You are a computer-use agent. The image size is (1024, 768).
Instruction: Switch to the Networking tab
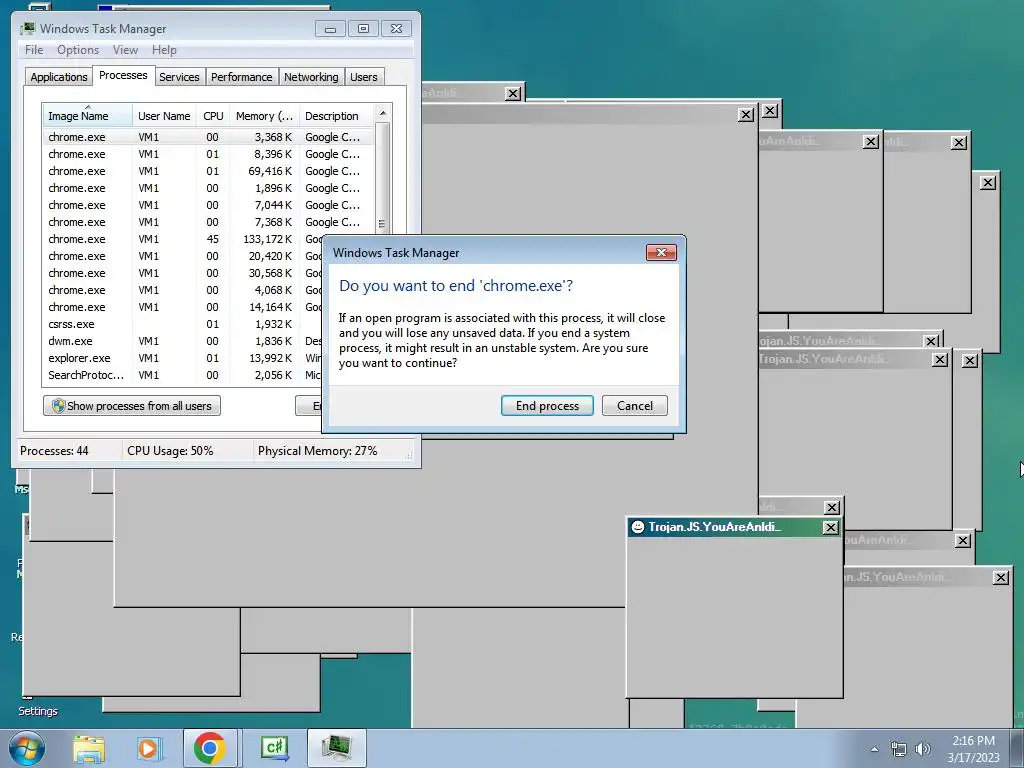(x=311, y=77)
